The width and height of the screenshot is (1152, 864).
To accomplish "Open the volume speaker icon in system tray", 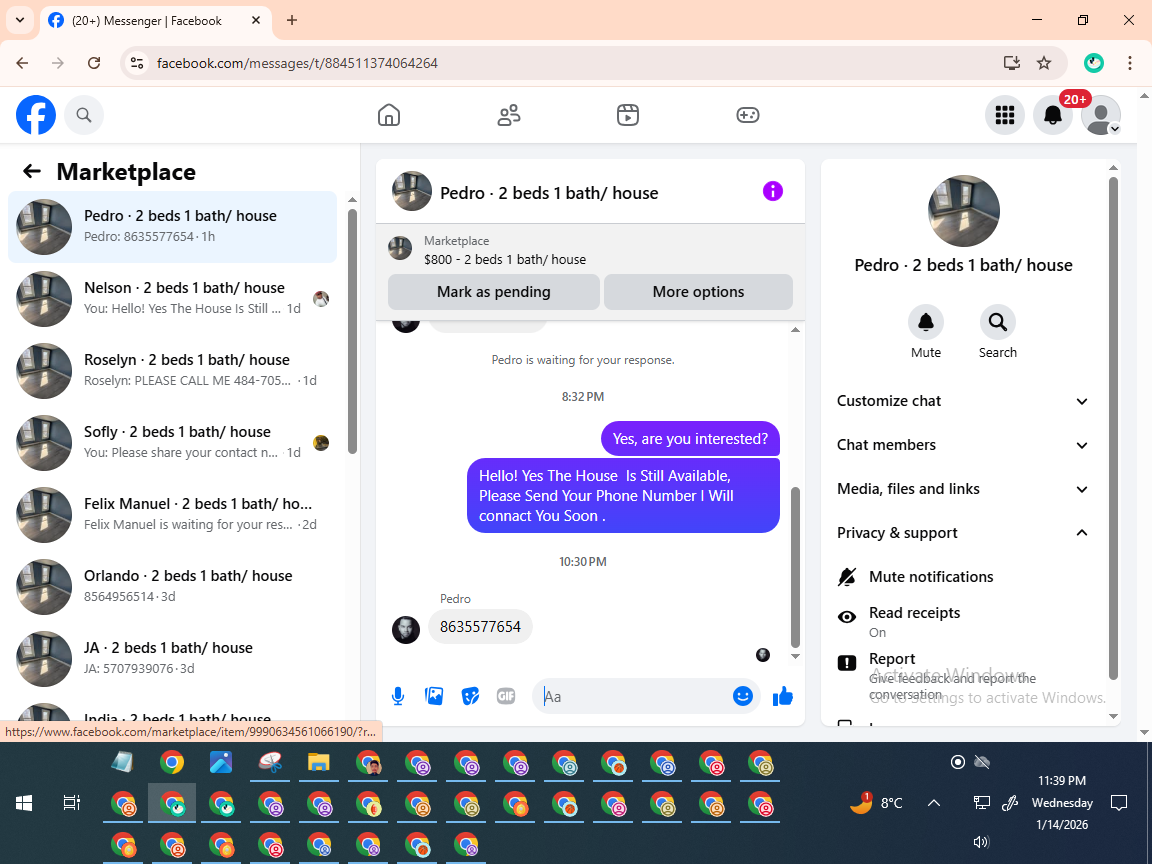I will (x=981, y=842).
